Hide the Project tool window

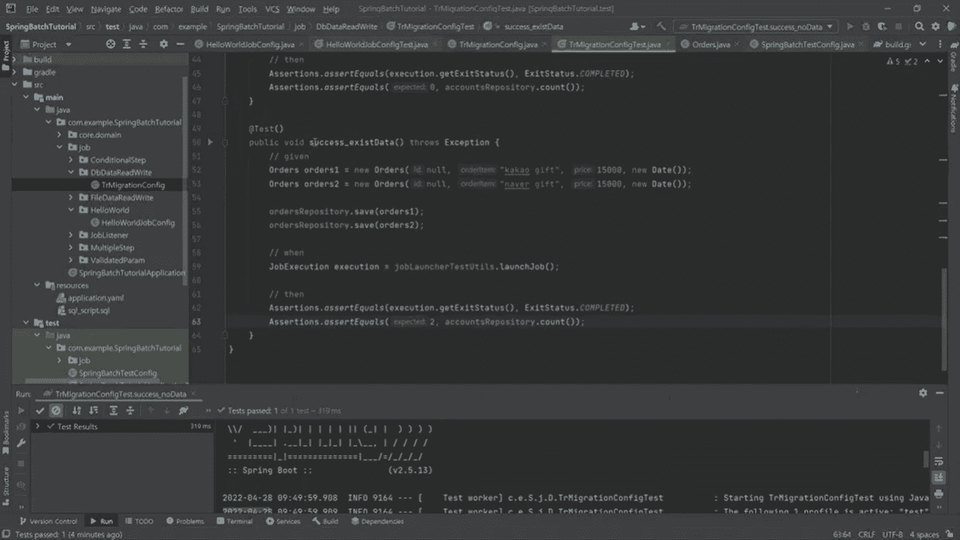[180, 44]
